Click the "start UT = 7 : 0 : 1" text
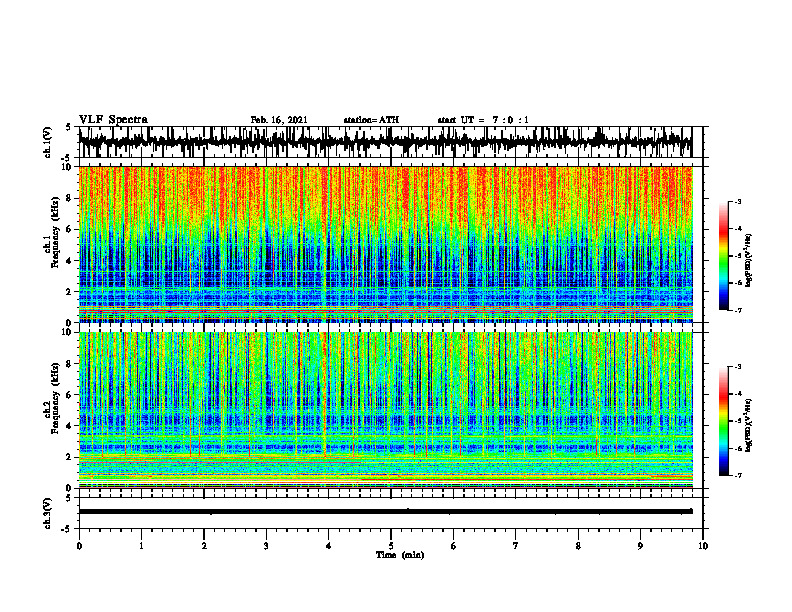 click(x=483, y=120)
